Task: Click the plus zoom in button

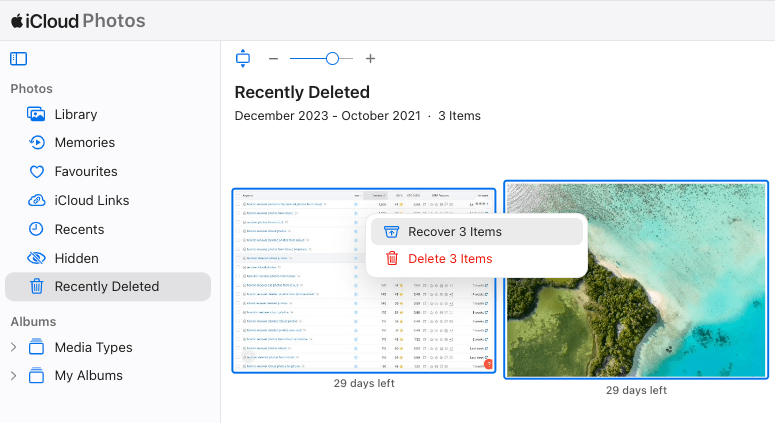Action: (370, 59)
